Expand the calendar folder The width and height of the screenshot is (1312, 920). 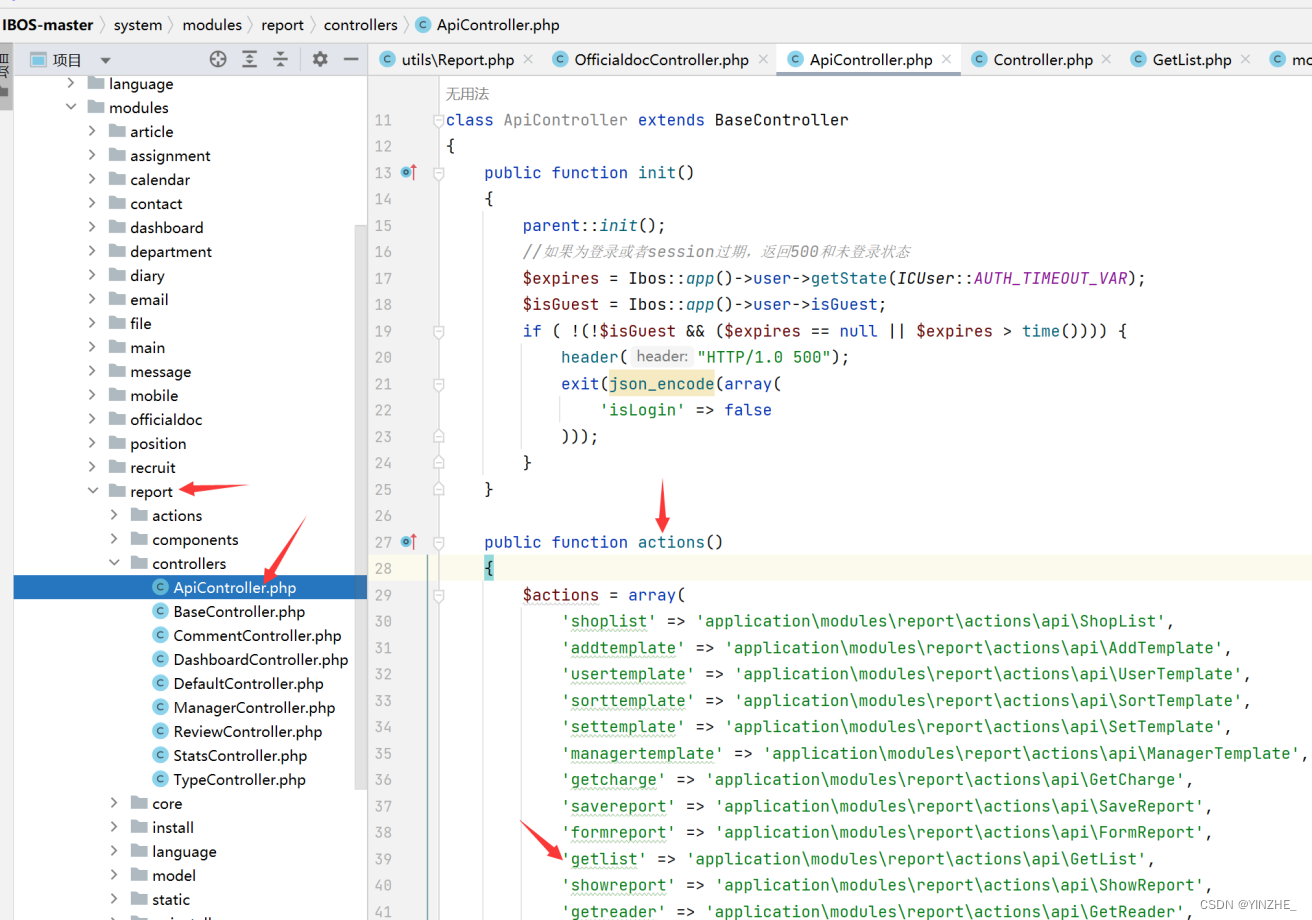(92, 180)
